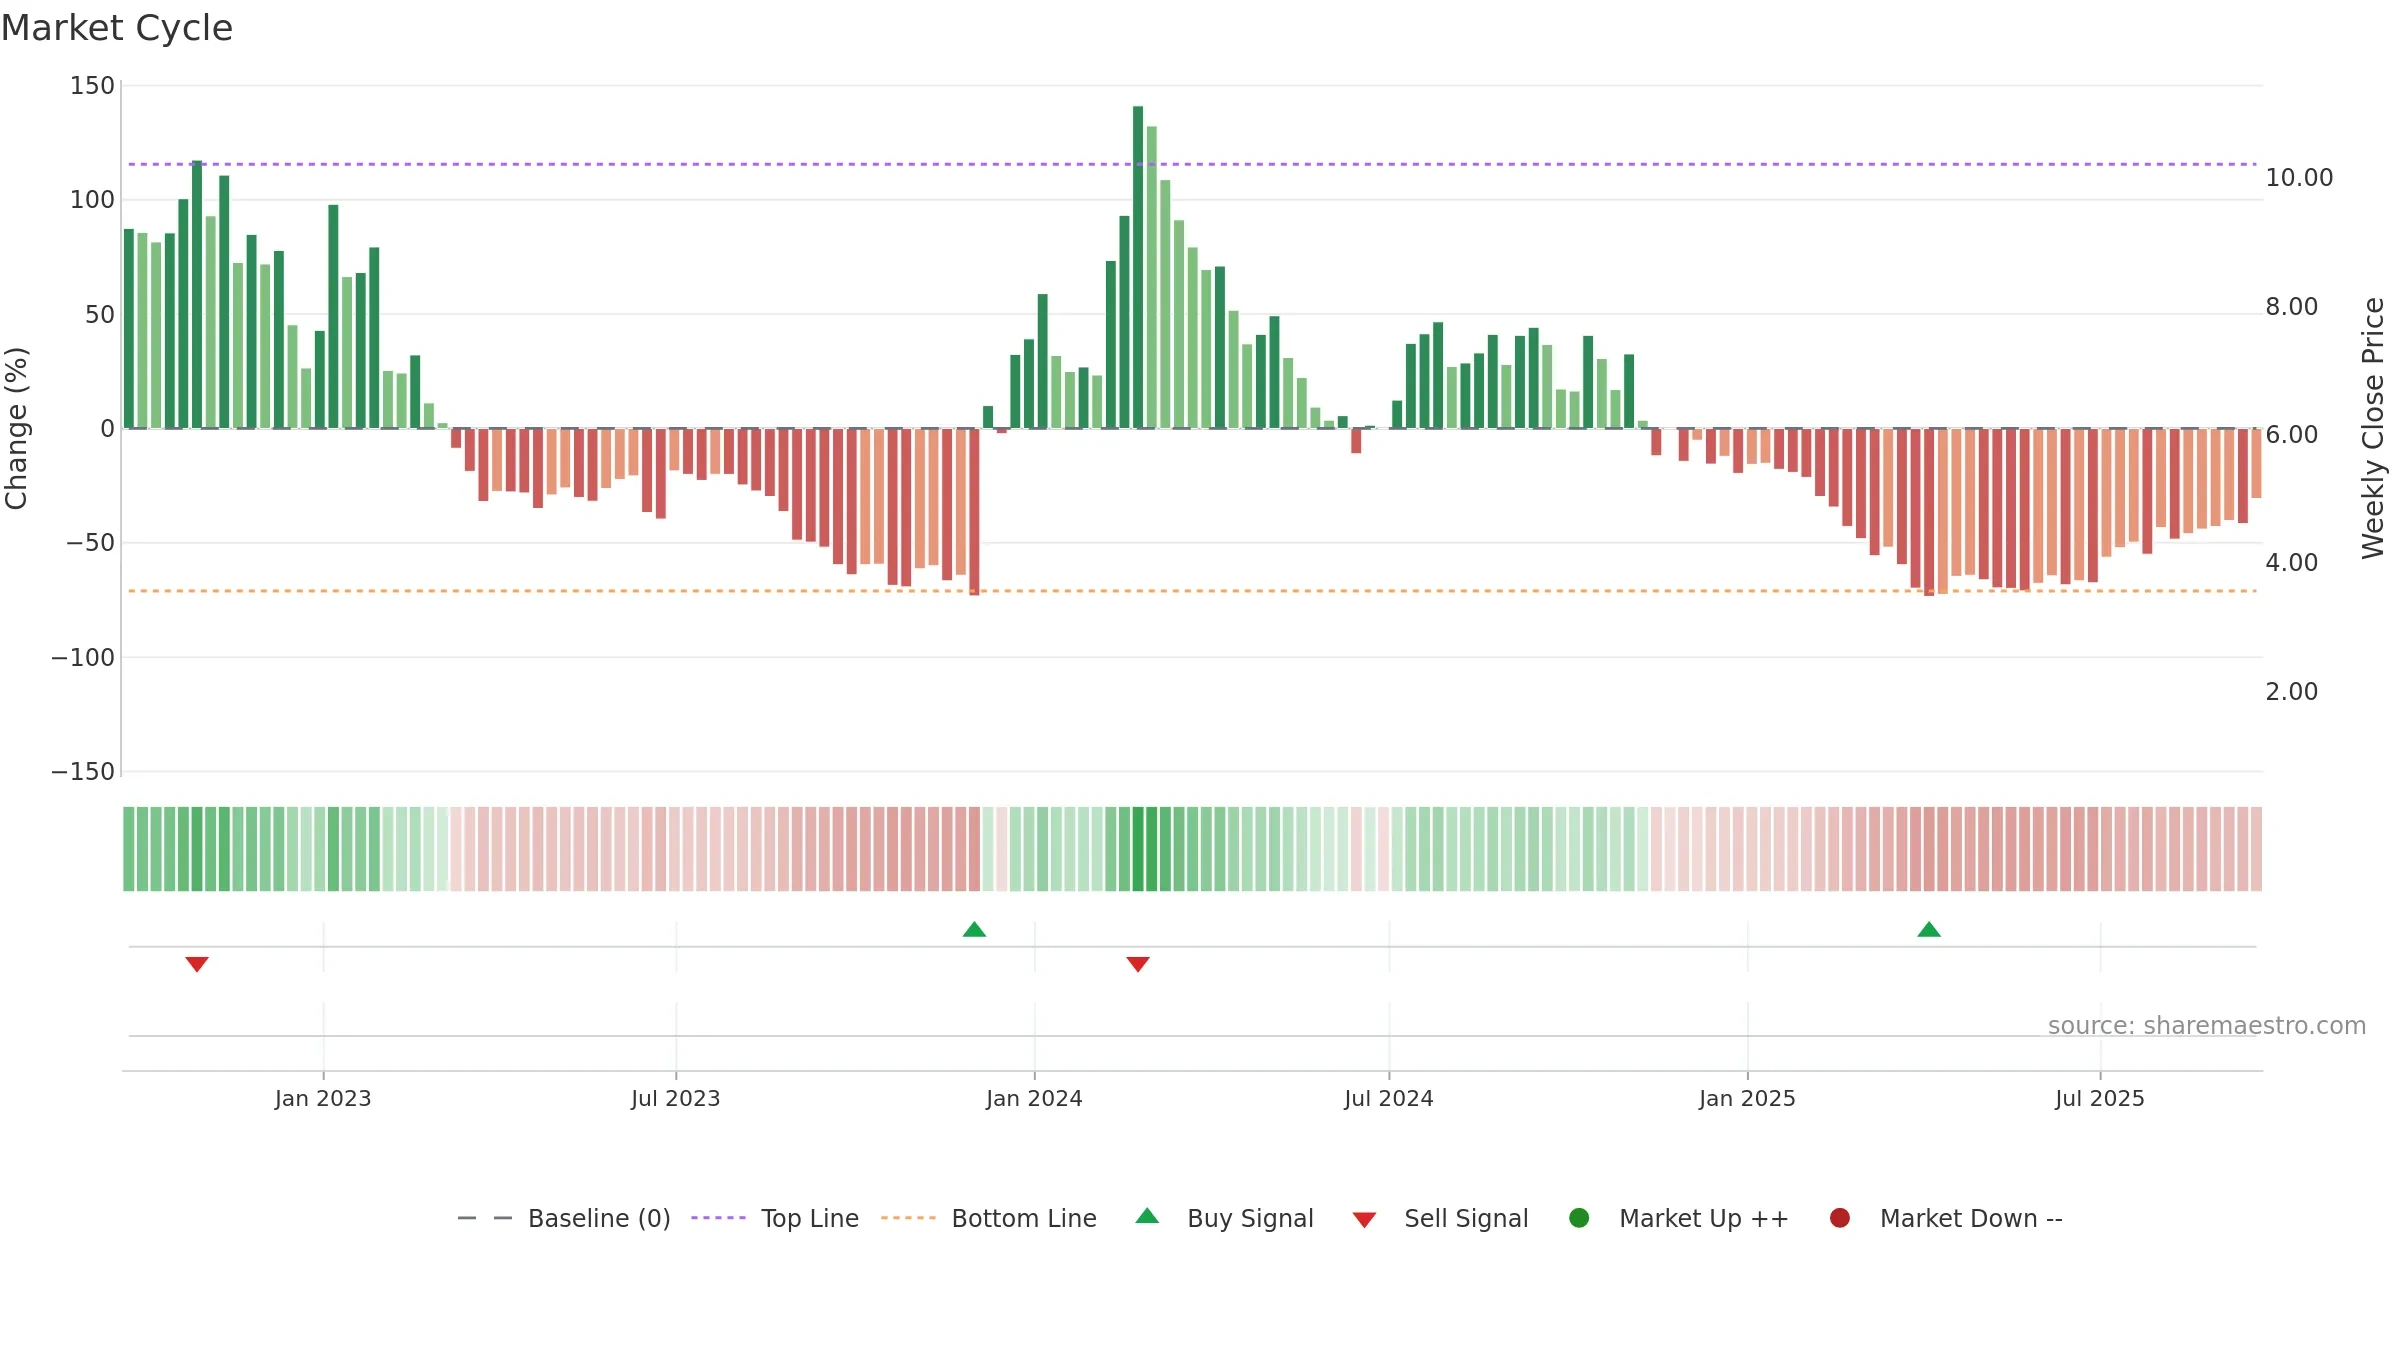Select the buy signal marker before Jan 2024
2400x1350 pixels.
click(x=974, y=930)
